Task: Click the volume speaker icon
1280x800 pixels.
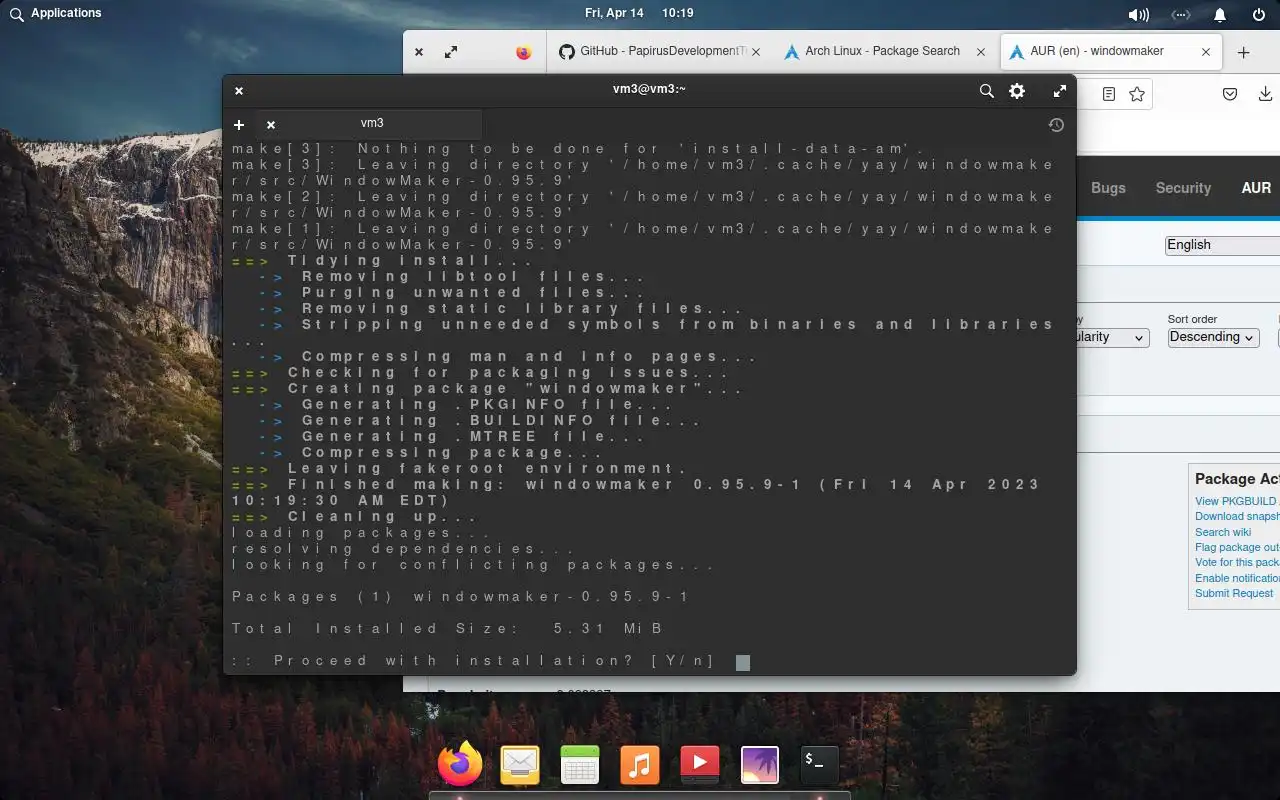Action: point(1138,14)
